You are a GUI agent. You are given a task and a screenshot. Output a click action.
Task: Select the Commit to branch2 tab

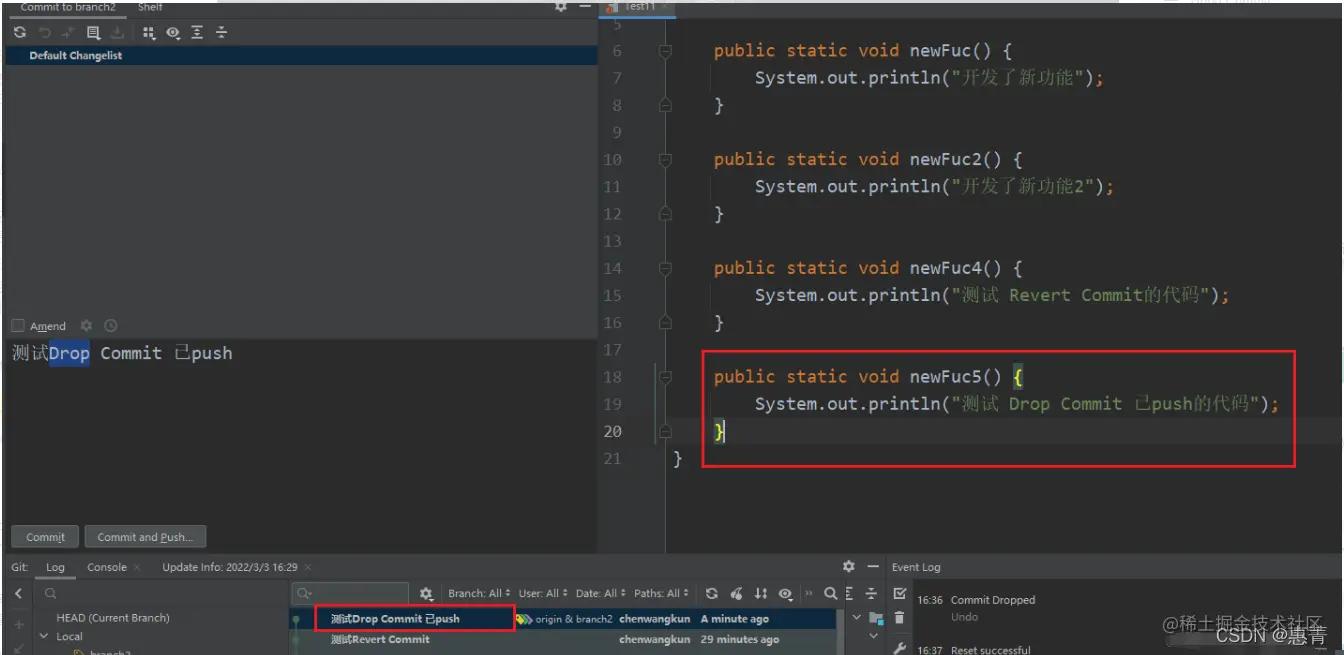click(x=68, y=7)
